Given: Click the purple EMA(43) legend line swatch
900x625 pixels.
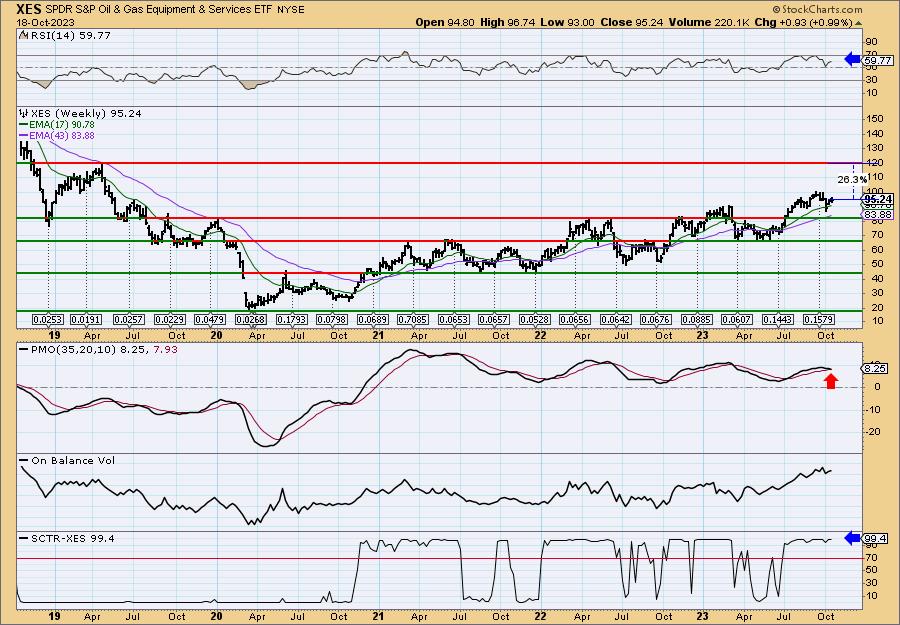Looking at the screenshot, I should pos(22,135).
